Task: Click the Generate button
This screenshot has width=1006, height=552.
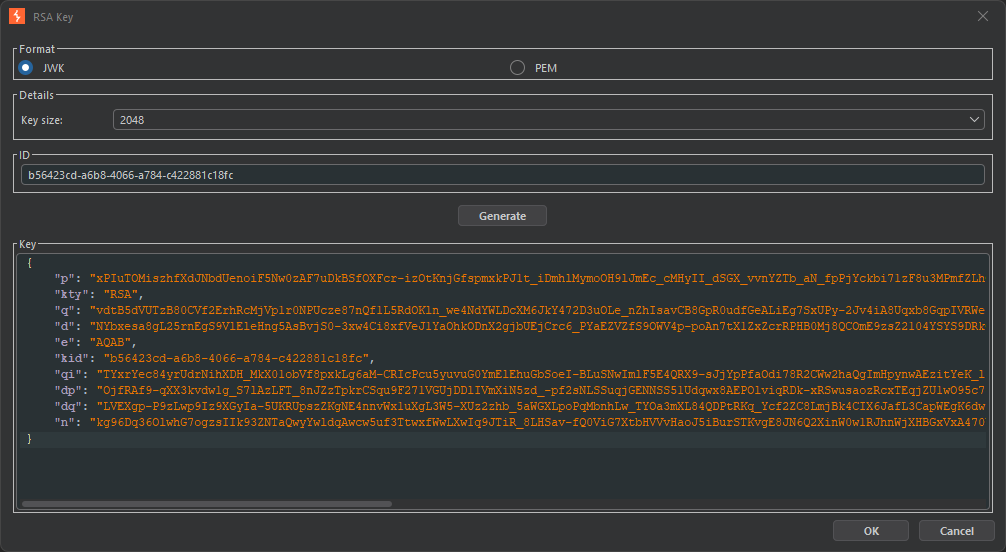Action: pos(502,216)
